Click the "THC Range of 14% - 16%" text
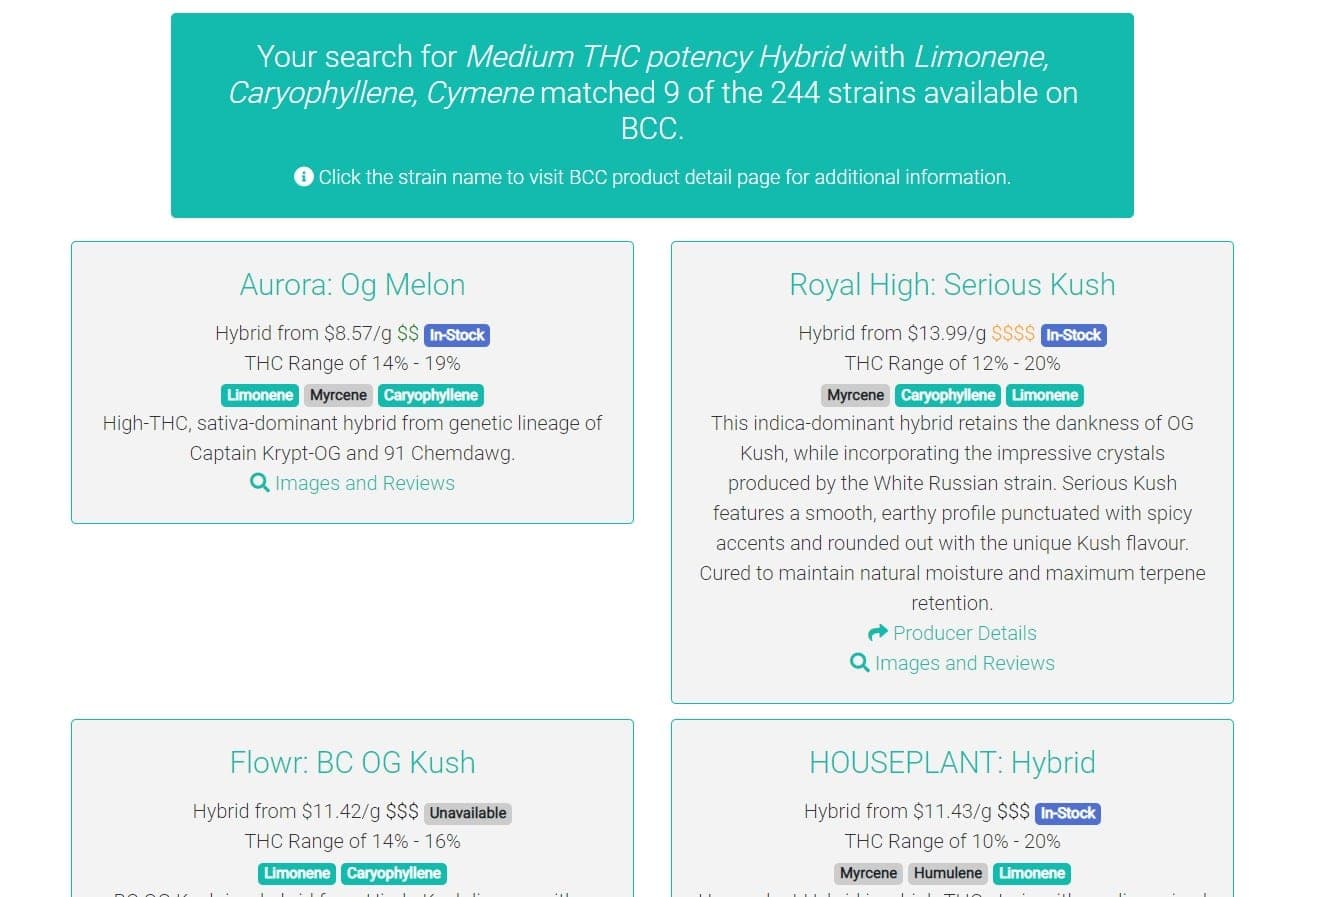 [352, 842]
